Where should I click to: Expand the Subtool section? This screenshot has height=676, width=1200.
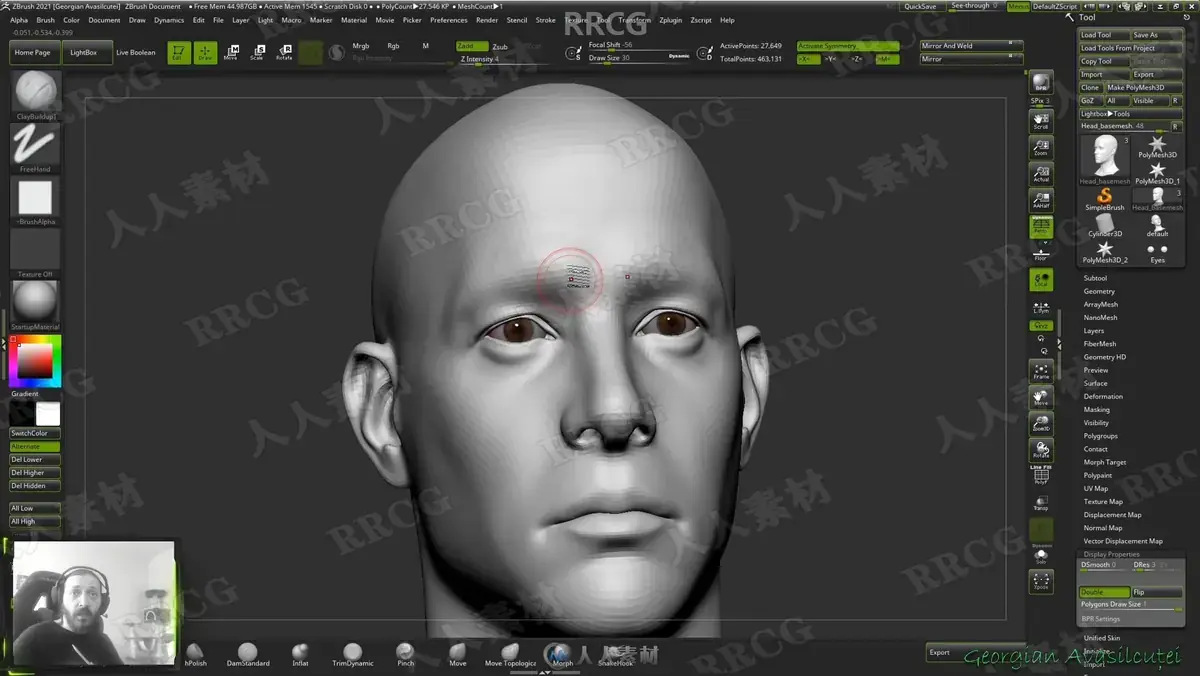(1095, 278)
